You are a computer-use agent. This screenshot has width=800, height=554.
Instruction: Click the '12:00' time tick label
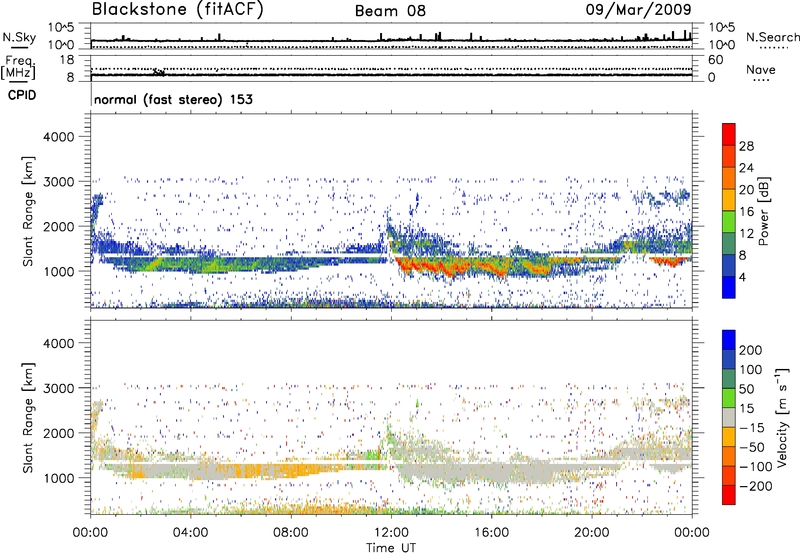coord(391,533)
